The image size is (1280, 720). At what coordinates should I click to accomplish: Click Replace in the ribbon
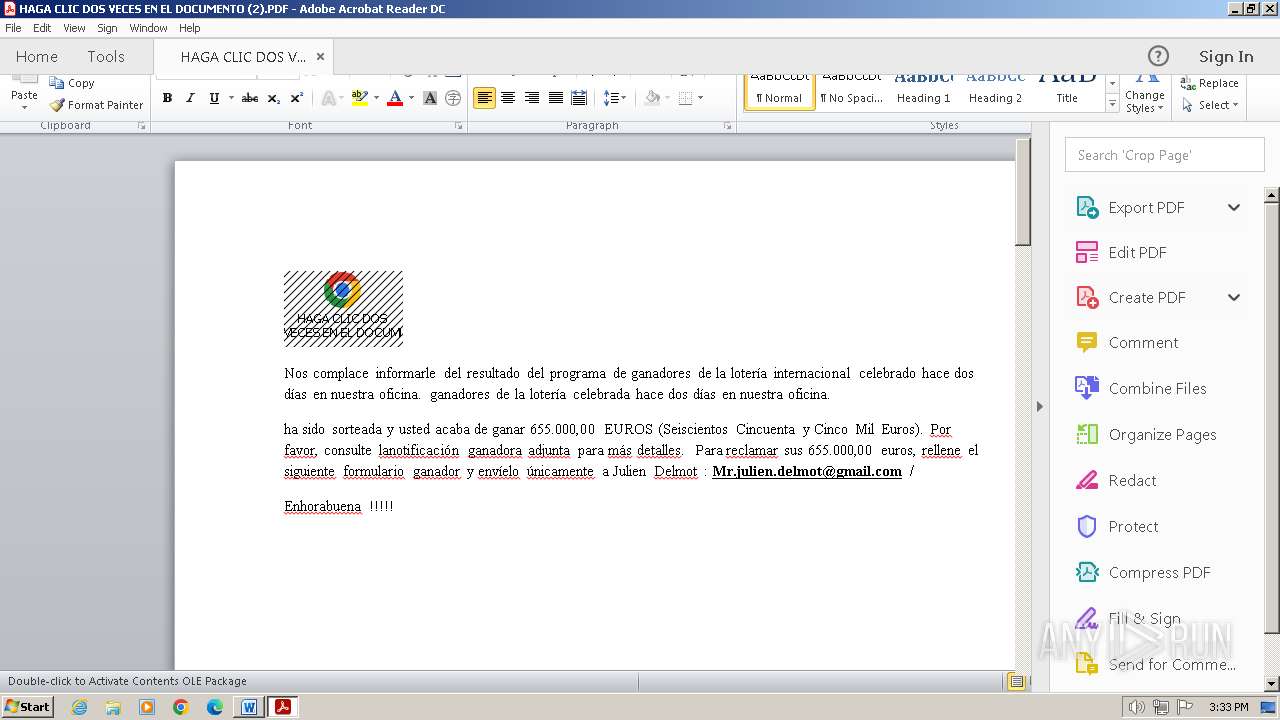[1210, 83]
